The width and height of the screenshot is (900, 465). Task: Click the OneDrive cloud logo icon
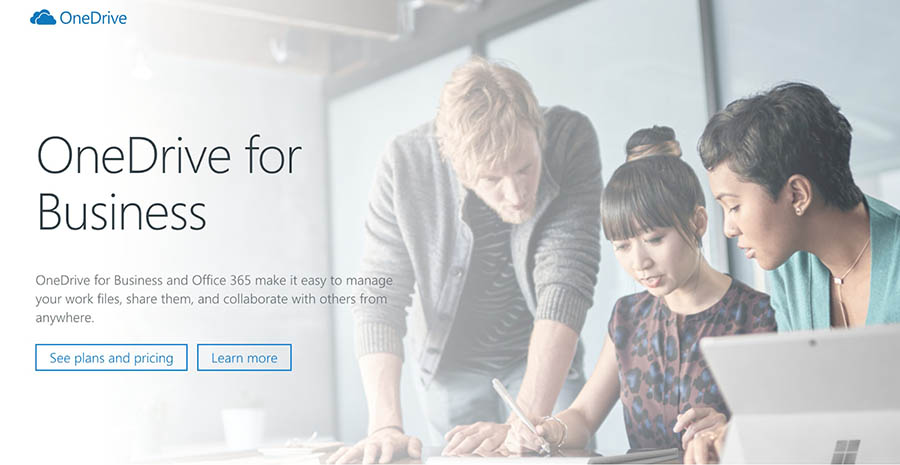[43, 18]
